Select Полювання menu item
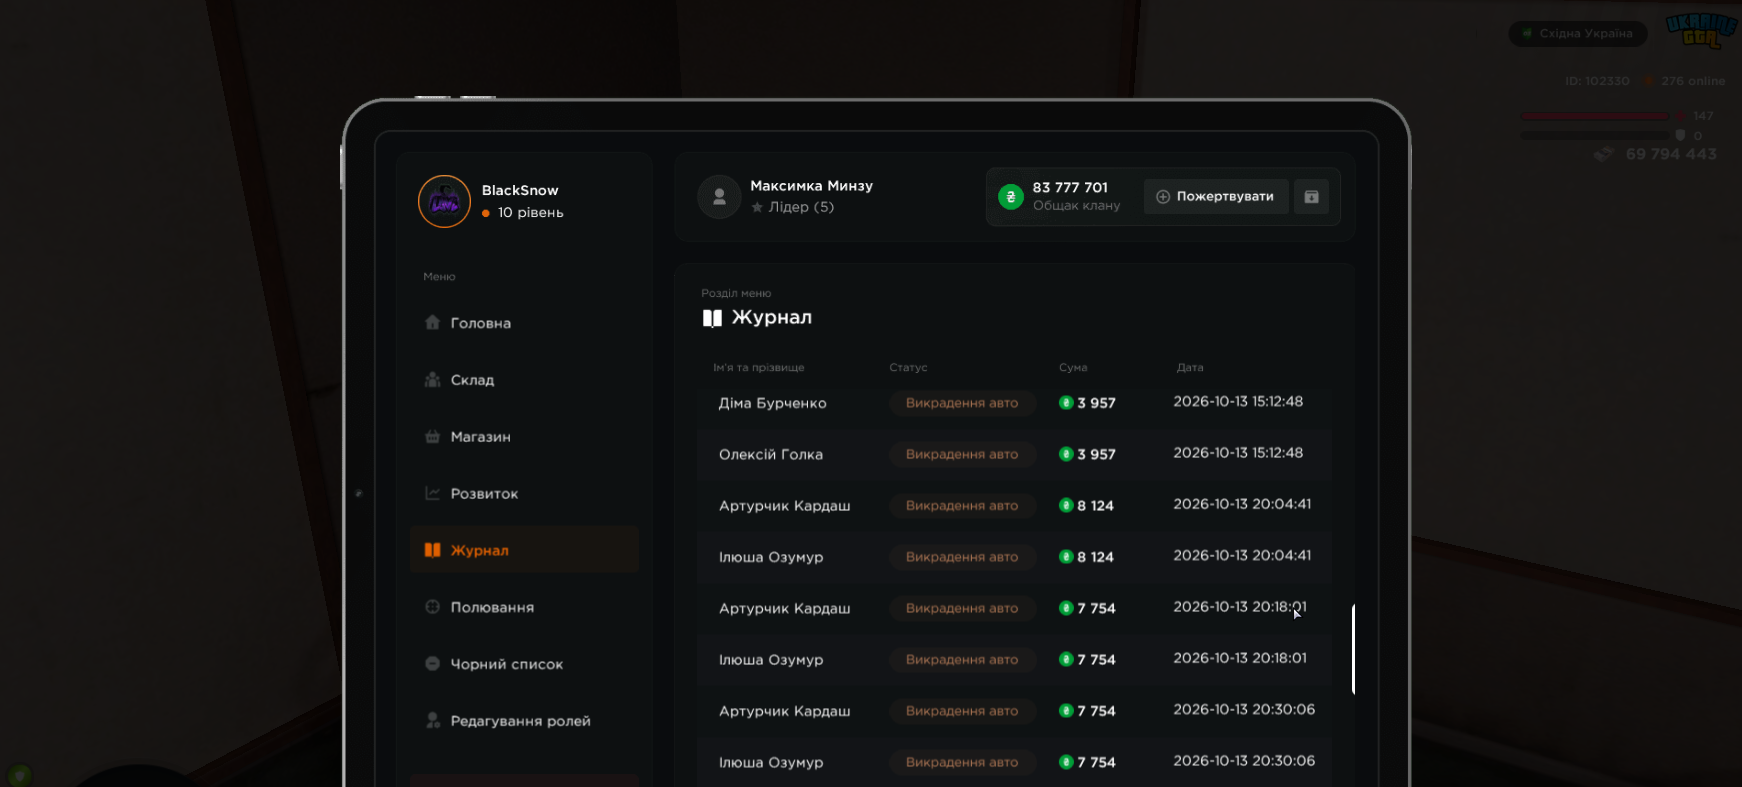Image resolution: width=1742 pixels, height=787 pixels. (x=524, y=607)
